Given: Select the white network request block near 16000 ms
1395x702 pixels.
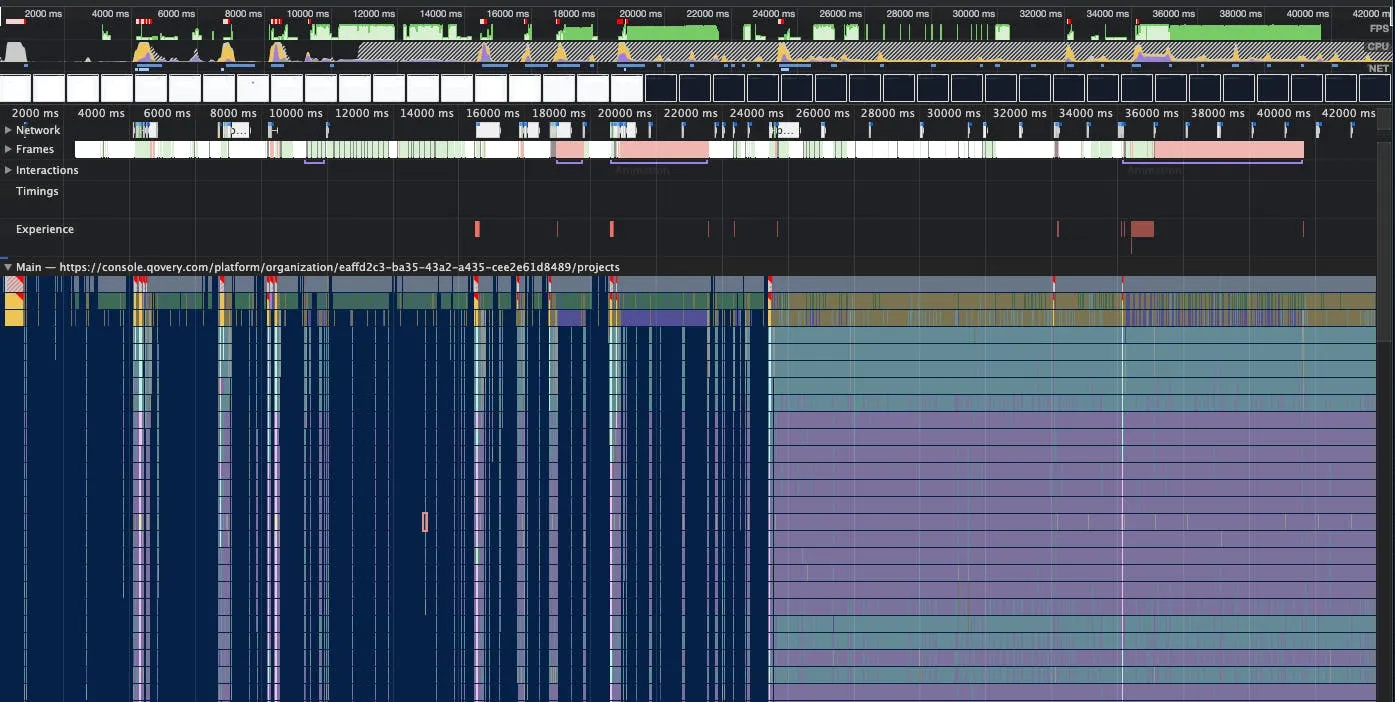Looking at the screenshot, I should (488, 130).
